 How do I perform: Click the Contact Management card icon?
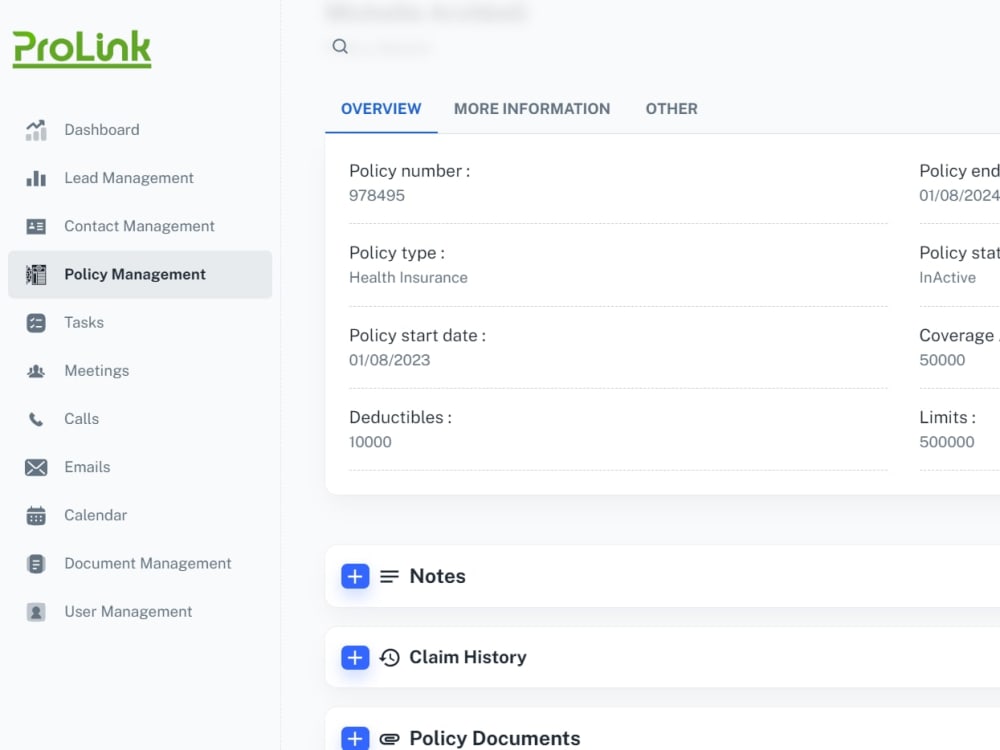coord(36,226)
